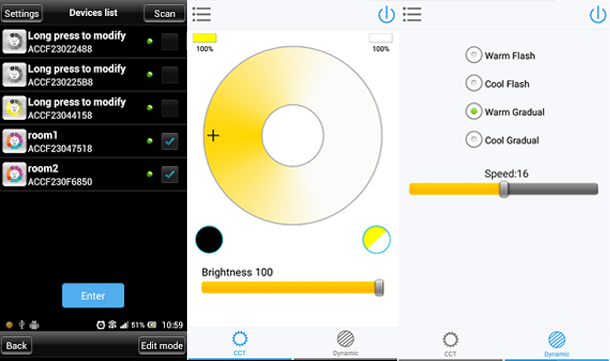
Task: Click the Brightness slider handle
Action: tap(379, 288)
